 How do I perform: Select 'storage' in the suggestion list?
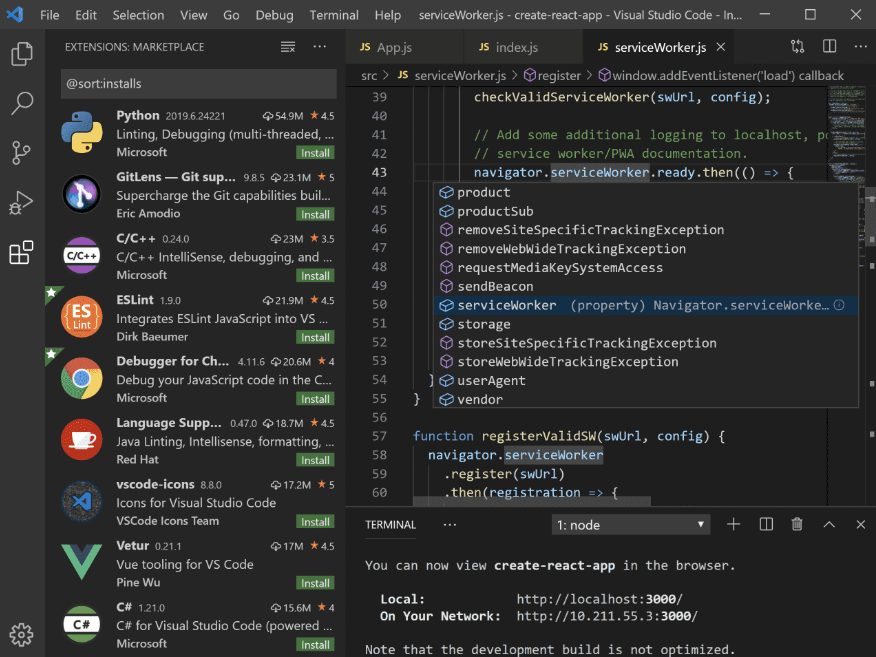[x=645, y=324]
